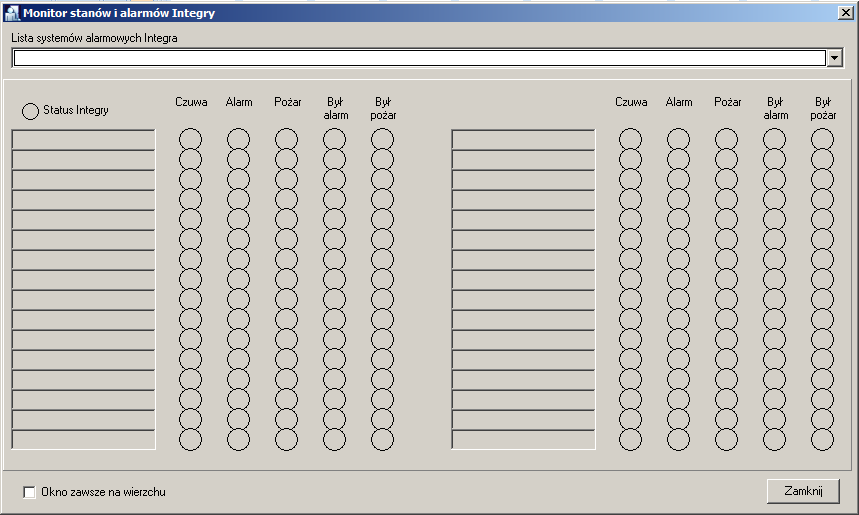
Task: Select the last zone name field in right list
Action: [x=523, y=440]
